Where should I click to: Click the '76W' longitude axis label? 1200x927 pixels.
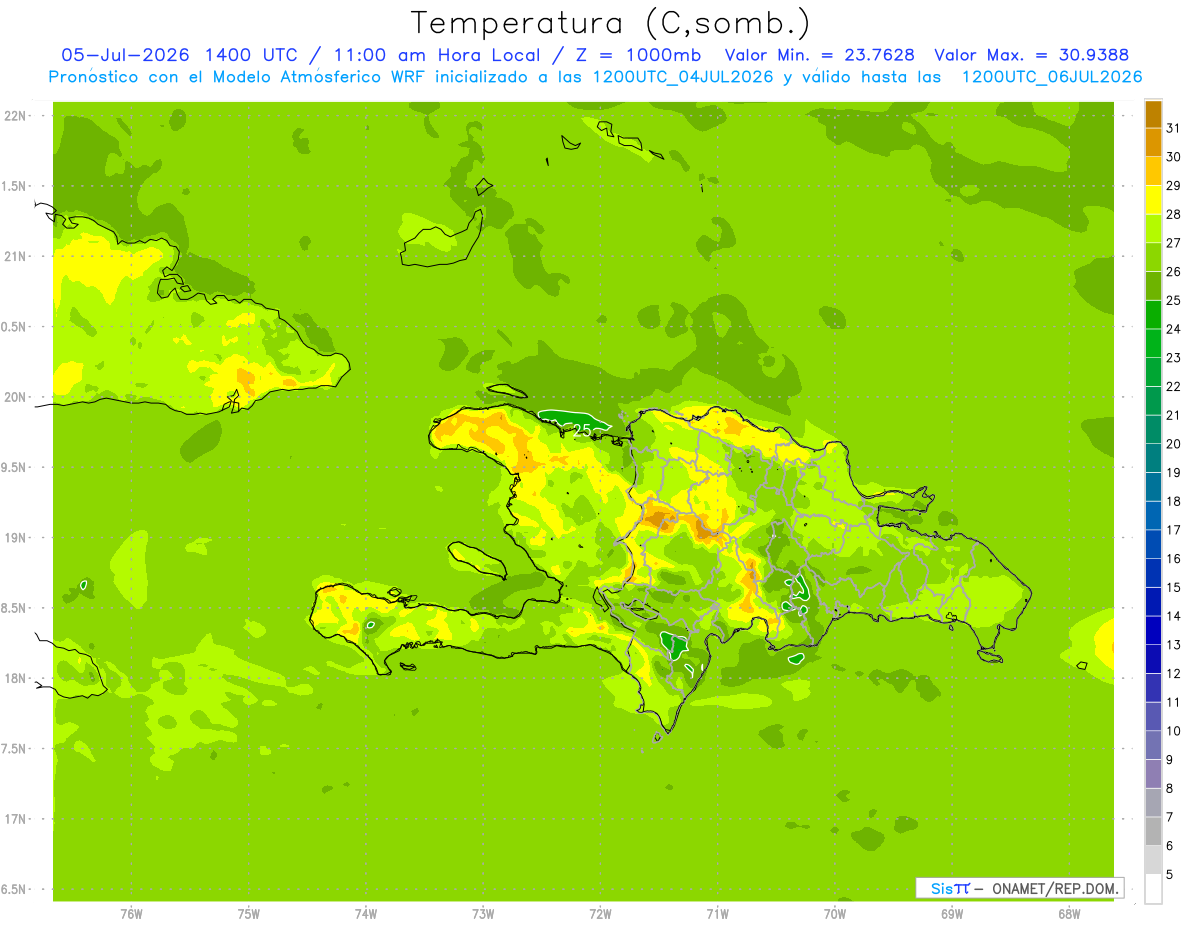[x=131, y=914]
